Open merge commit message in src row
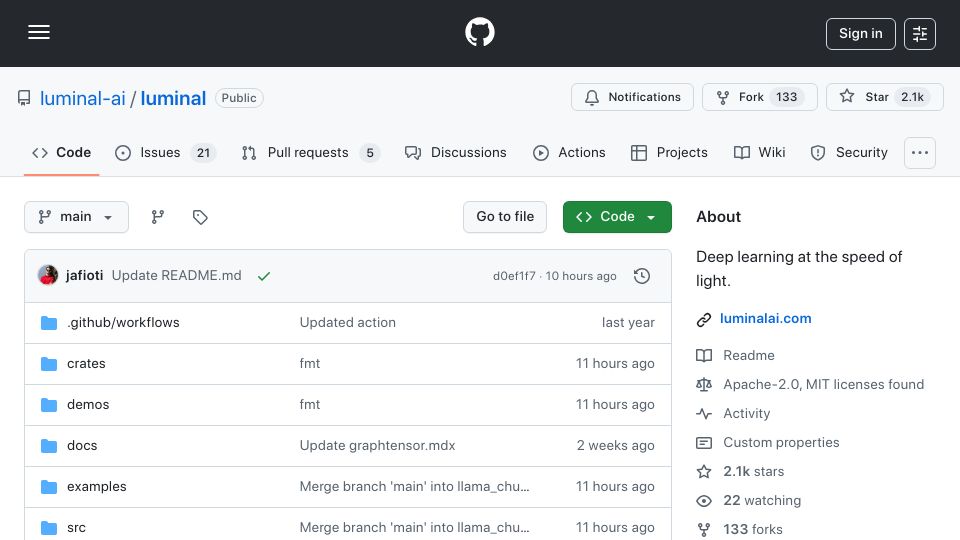This screenshot has height=540, width=960. [x=414, y=528]
